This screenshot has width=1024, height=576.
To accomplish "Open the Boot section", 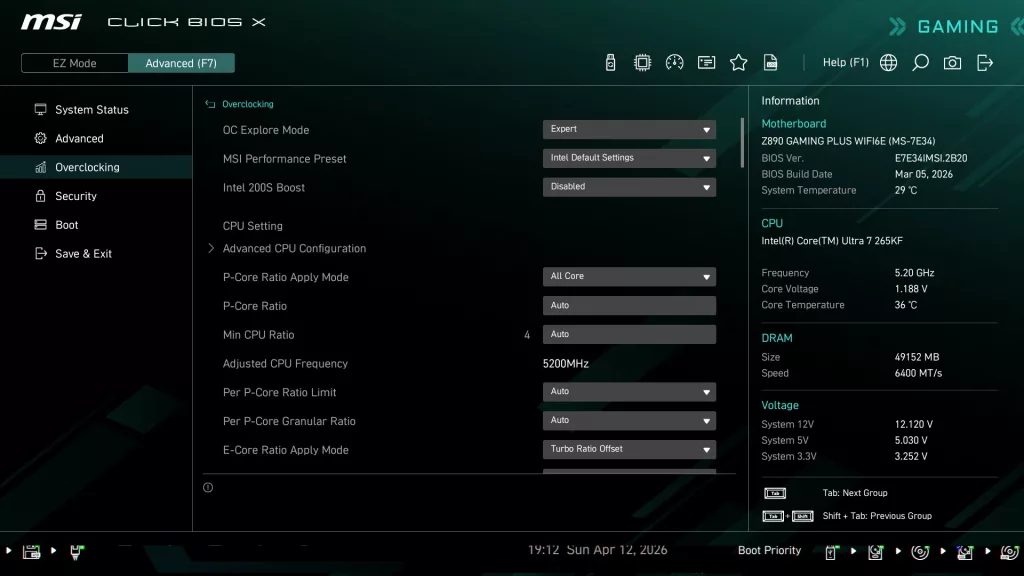I will pyautogui.click(x=96, y=225).
